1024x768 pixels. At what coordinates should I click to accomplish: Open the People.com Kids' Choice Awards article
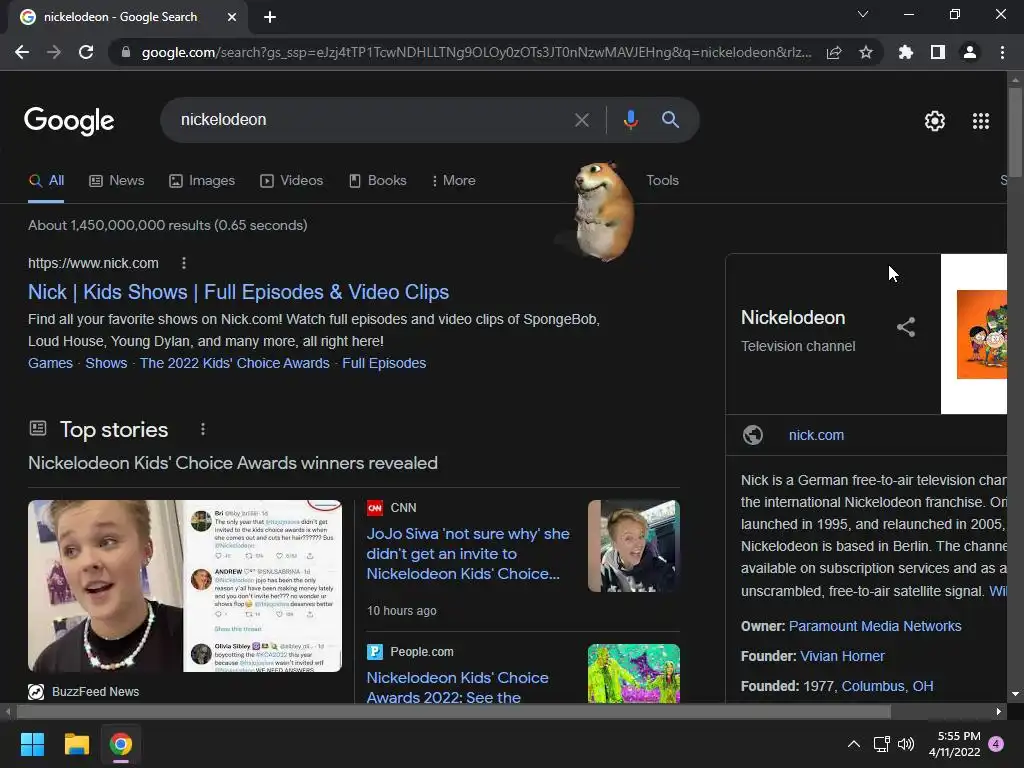[457, 688]
